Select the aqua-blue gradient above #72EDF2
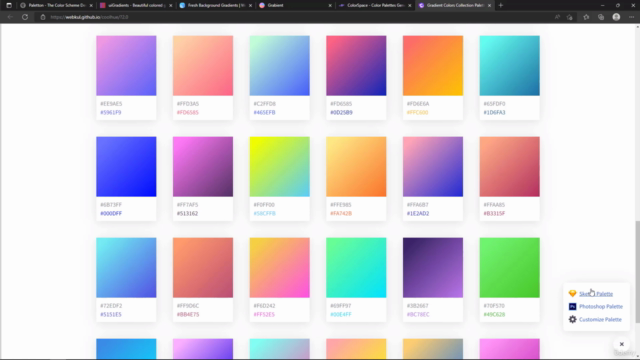Image resolution: width=640 pixels, height=360 pixels. (x=126, y=267)
